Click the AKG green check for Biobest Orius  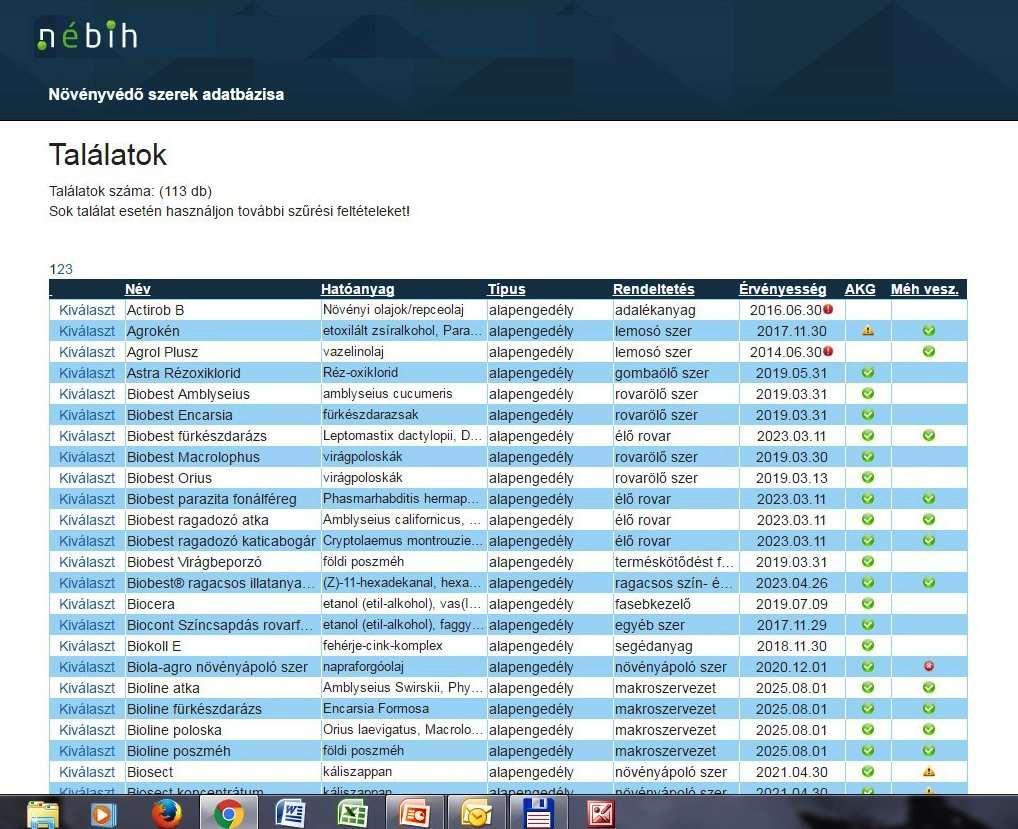coord(867,477)
